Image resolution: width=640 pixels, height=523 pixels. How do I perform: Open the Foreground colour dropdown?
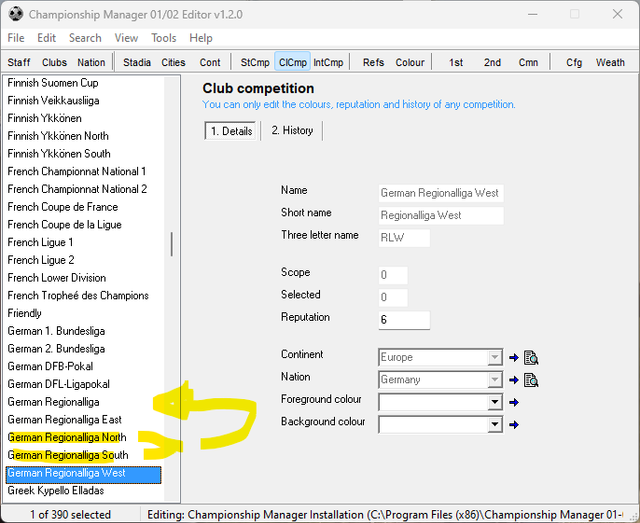pos(495,403)
